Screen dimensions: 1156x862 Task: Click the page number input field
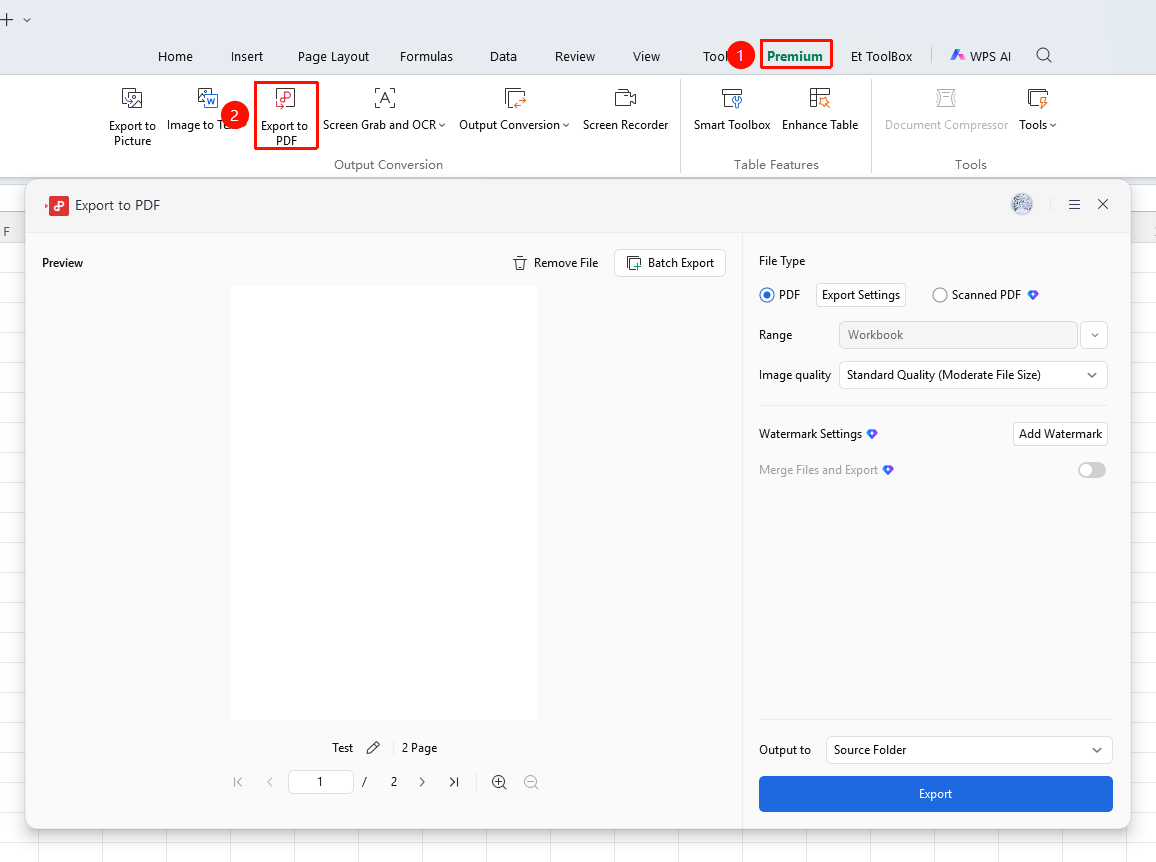pyautogui.click(x=321, y=782)
